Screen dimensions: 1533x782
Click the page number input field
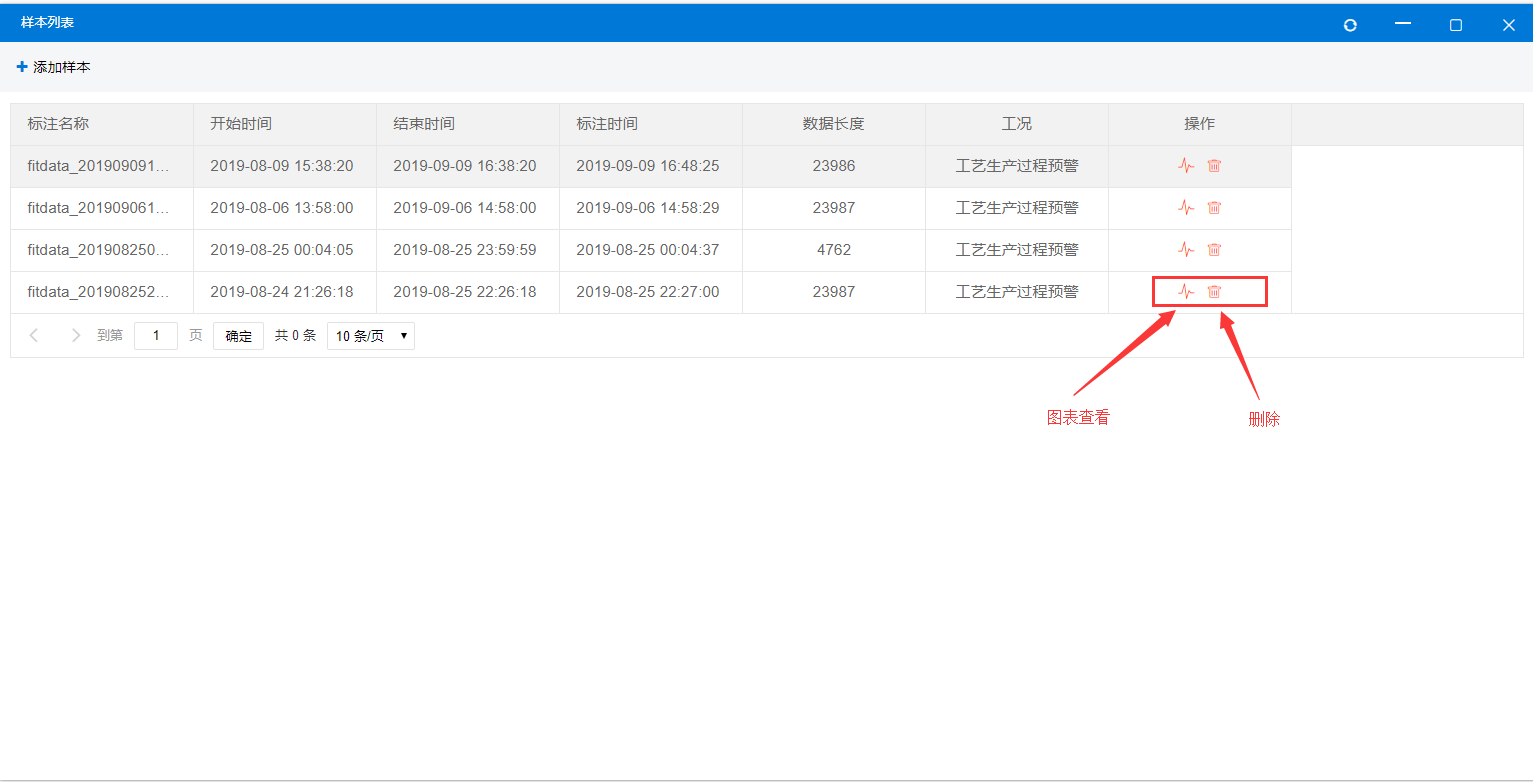[156, 336]
